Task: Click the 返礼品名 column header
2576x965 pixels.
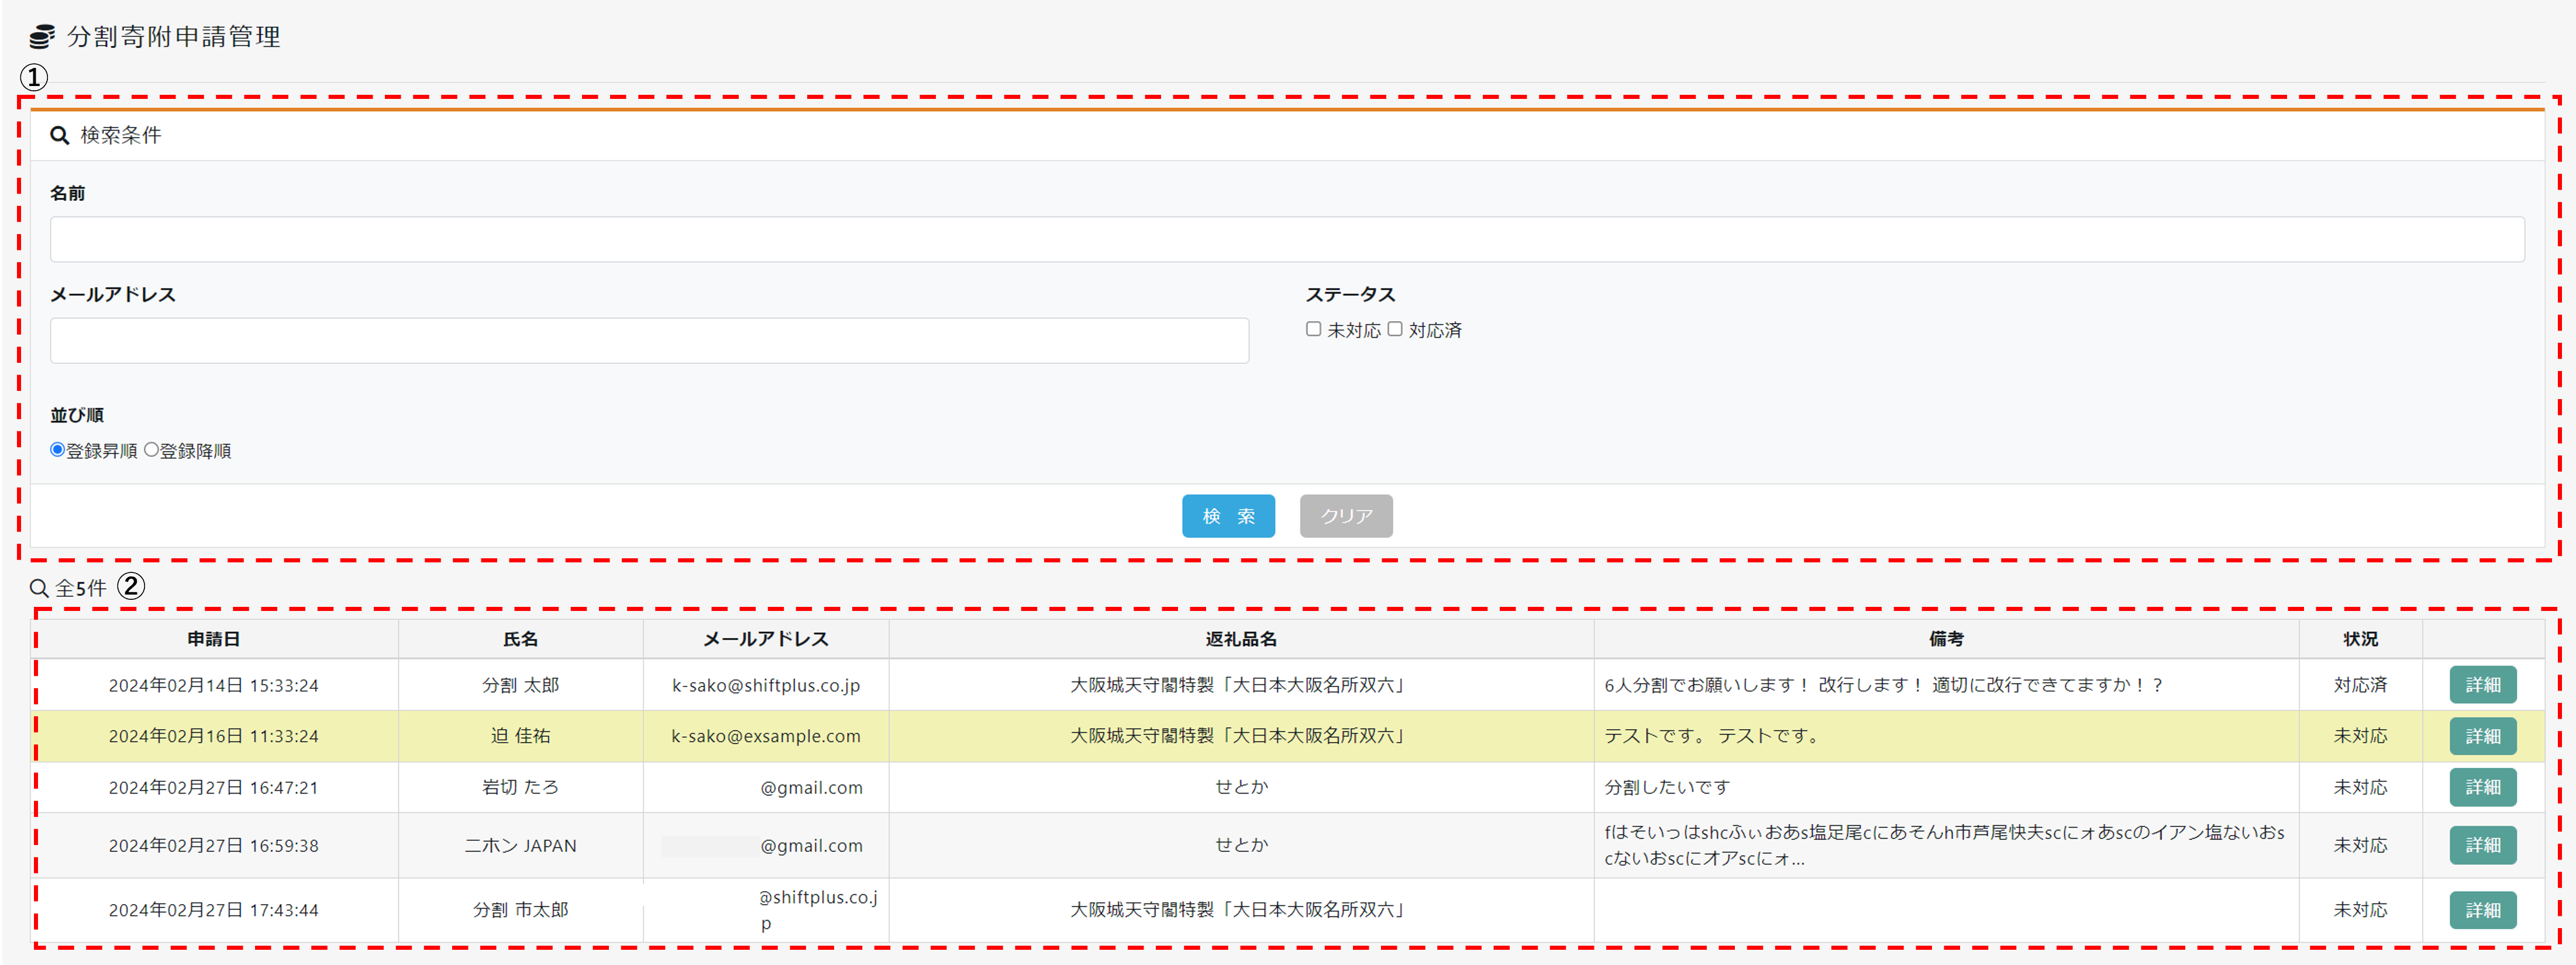Action: point(1240,639)
